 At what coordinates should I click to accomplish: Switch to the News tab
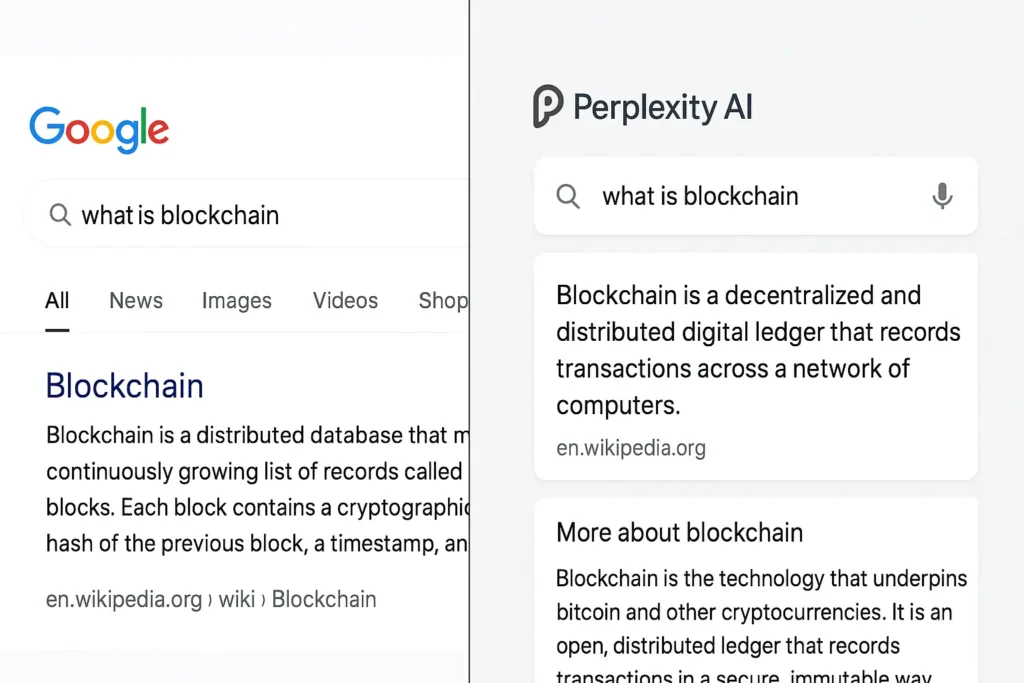136,300
